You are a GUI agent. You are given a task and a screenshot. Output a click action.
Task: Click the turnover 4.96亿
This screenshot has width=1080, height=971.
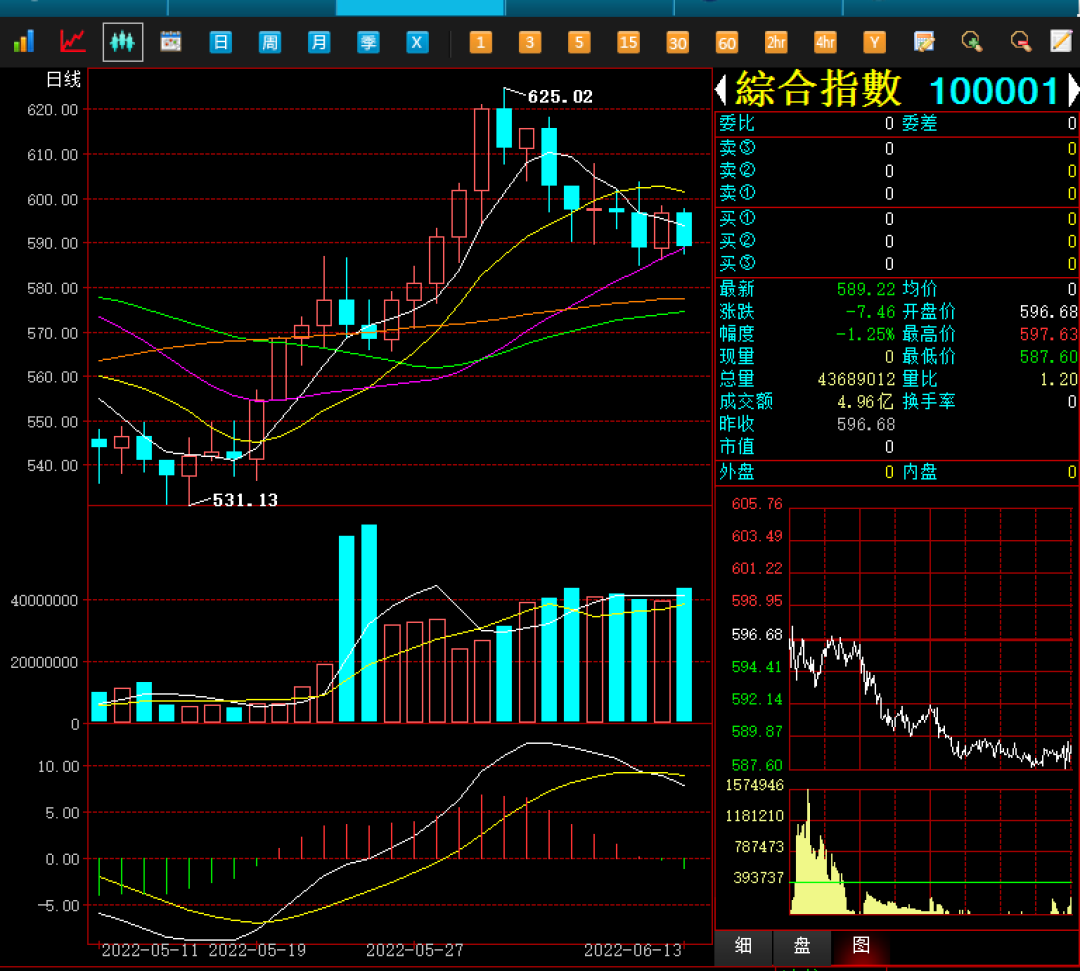865,401
